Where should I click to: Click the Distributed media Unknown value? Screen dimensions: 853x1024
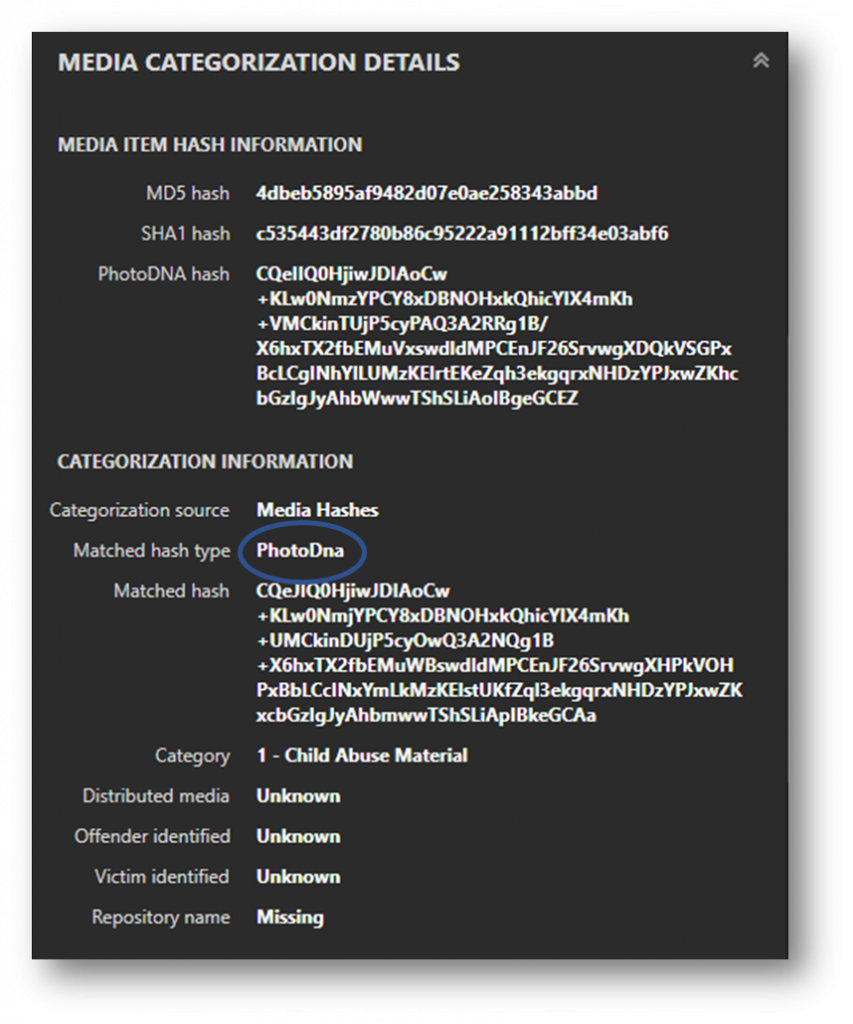[x=297, y=796]
